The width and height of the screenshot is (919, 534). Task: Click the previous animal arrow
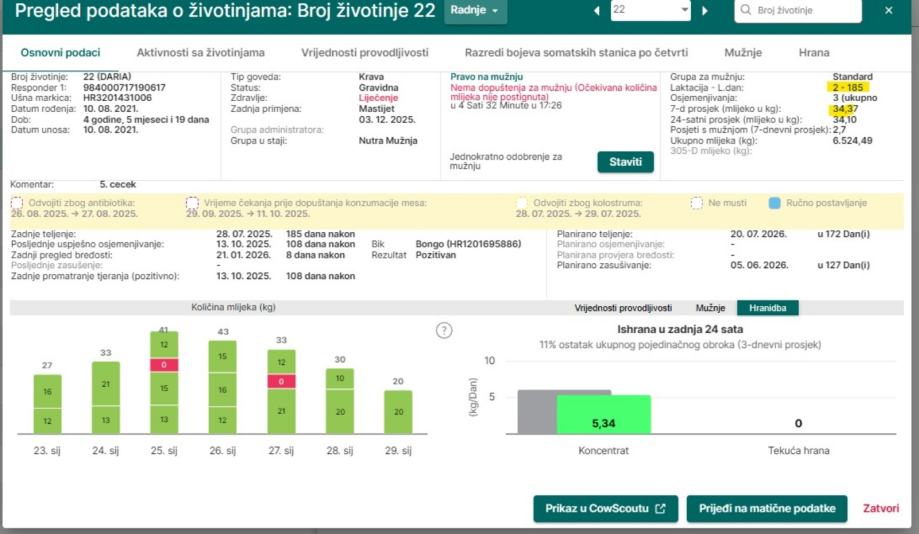[598, 10]
